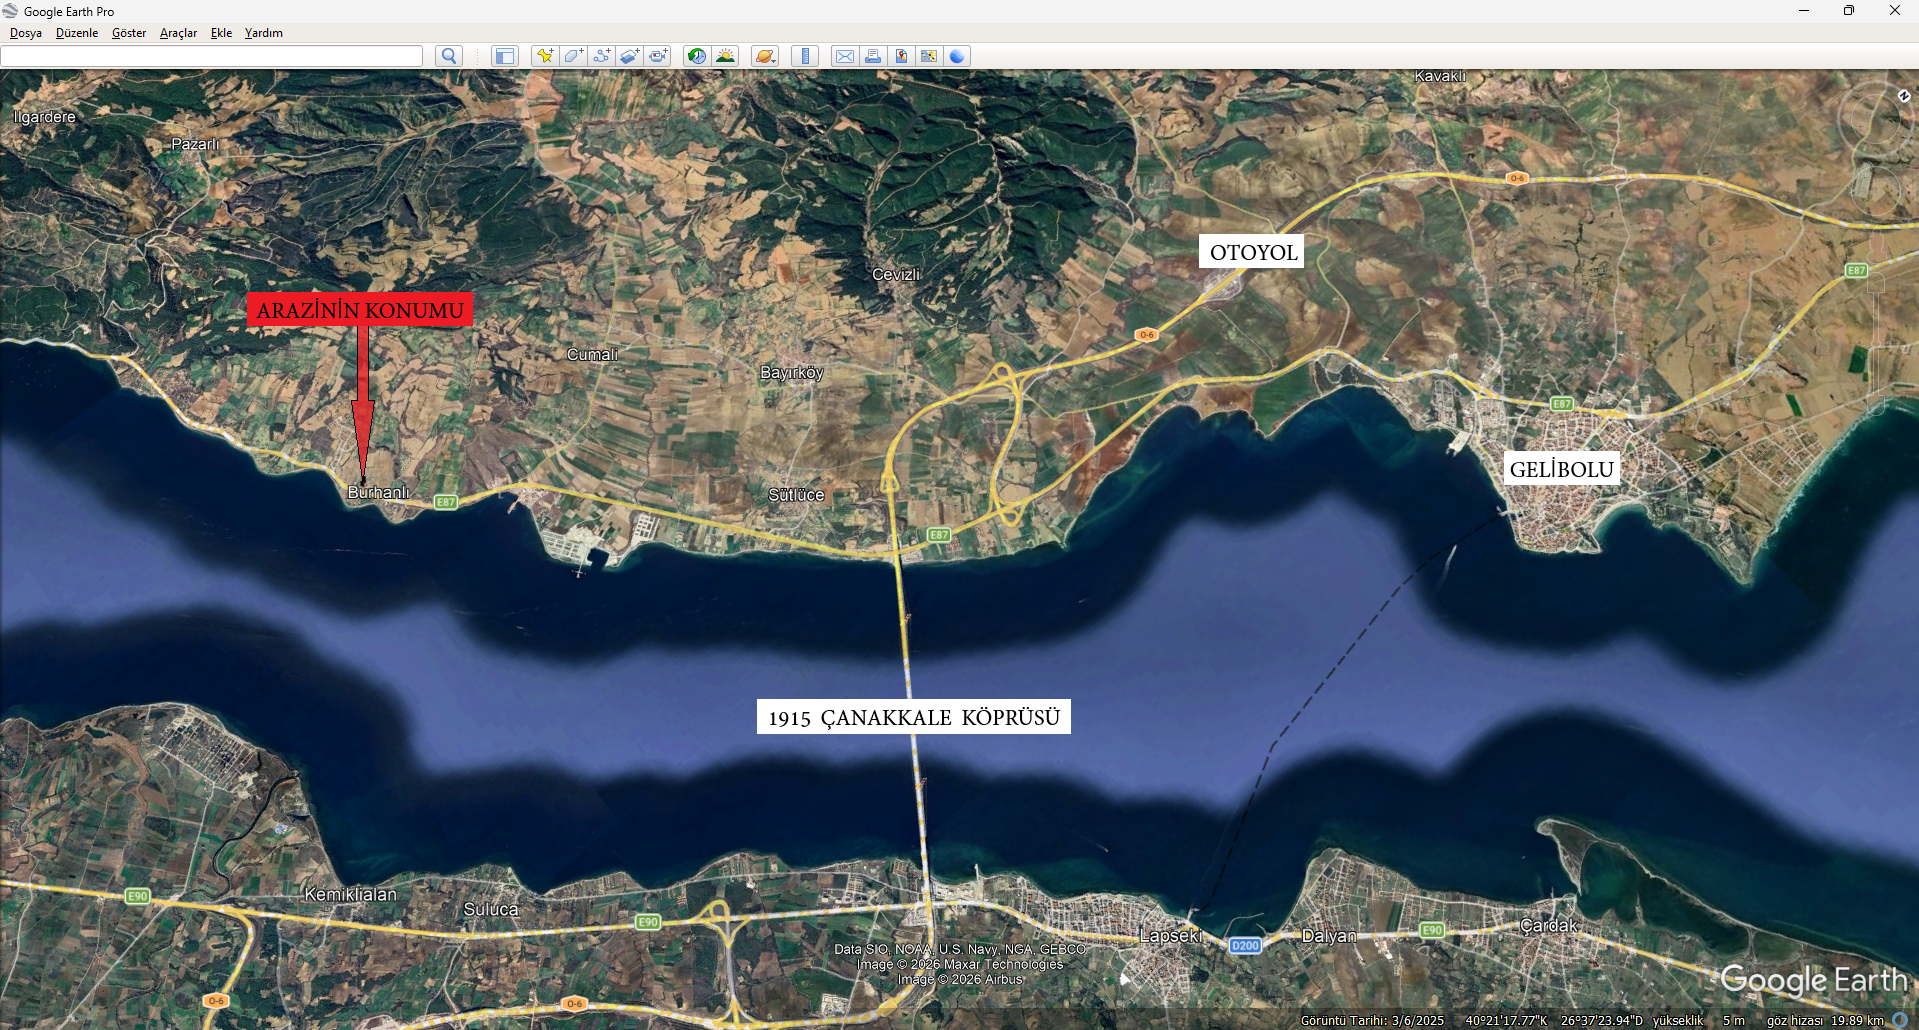Click the Sütlüce place label
The width and height of the screenshot is (1919, 1030).
pos(796,495)
